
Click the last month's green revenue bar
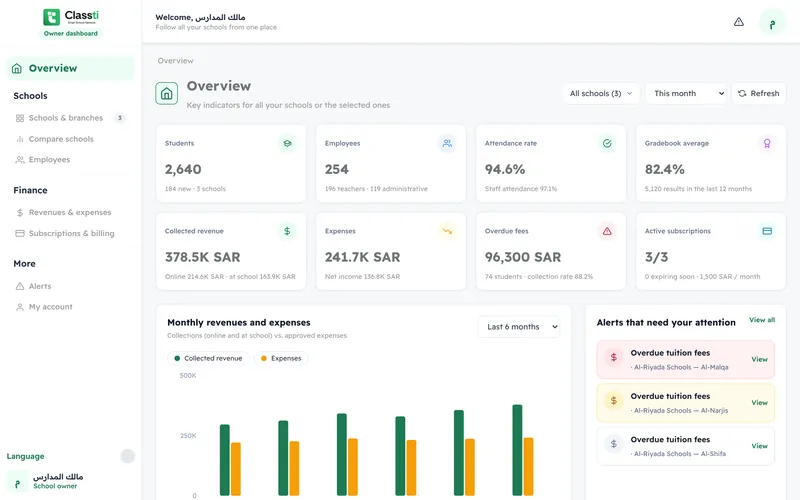pos(517,450)
